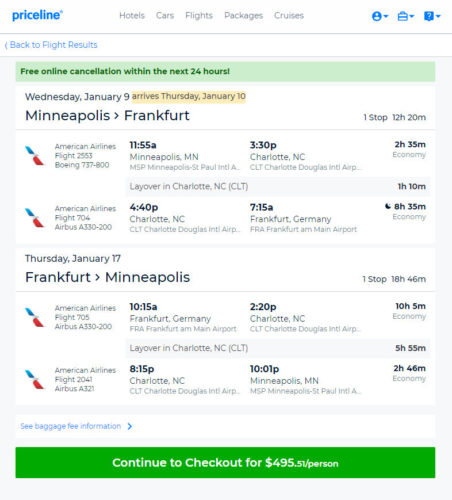Image resolution: width=452 pixels, height=500 pixels.
Task: Click American Airlines logo for Flight 2553
Action: pyautogui.click(x=35, y=155)
